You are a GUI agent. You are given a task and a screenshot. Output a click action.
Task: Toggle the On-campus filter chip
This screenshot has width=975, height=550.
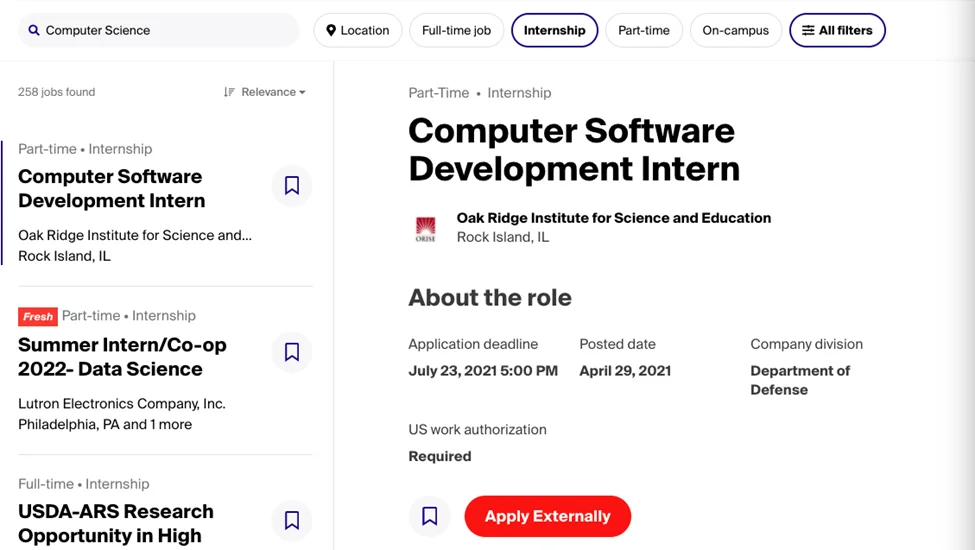[x=735, y=31]
